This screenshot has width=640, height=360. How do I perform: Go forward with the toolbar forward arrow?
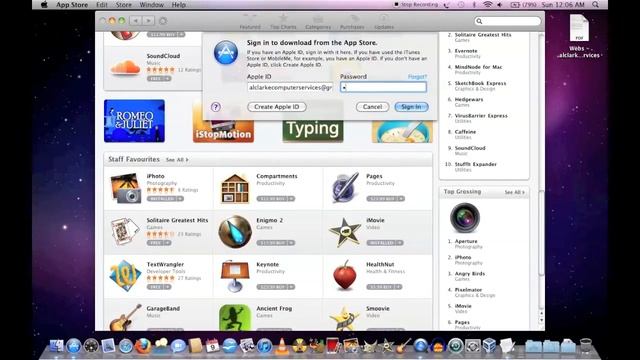click(149, 20)
